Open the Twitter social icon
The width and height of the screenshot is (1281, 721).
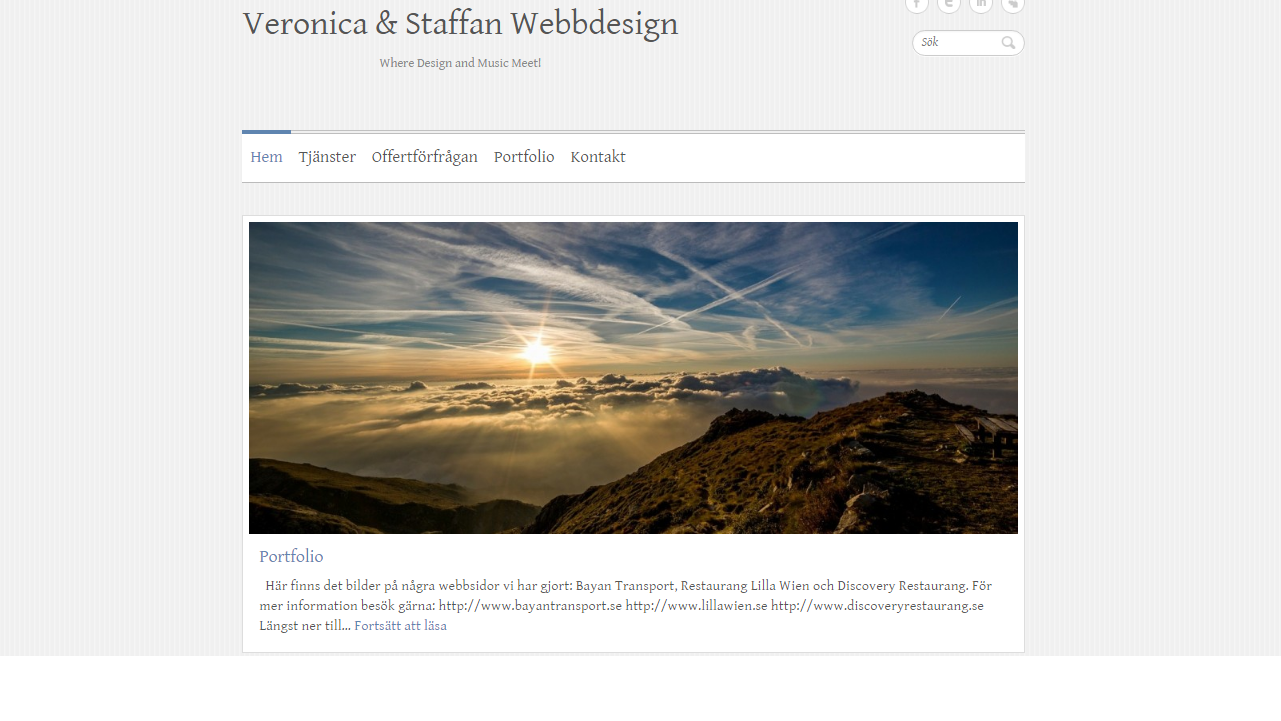click(x=949, y=5)
